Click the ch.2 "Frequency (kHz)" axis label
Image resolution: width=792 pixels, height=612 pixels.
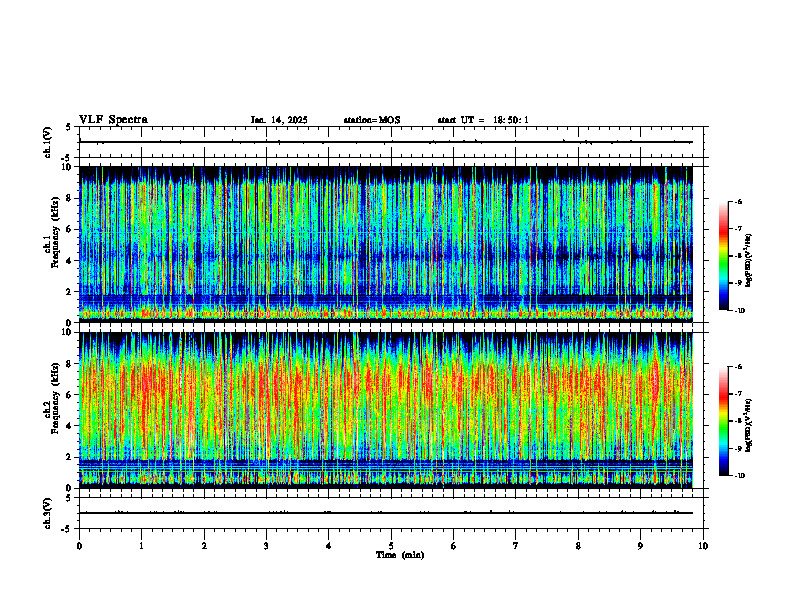click(55, 398)
